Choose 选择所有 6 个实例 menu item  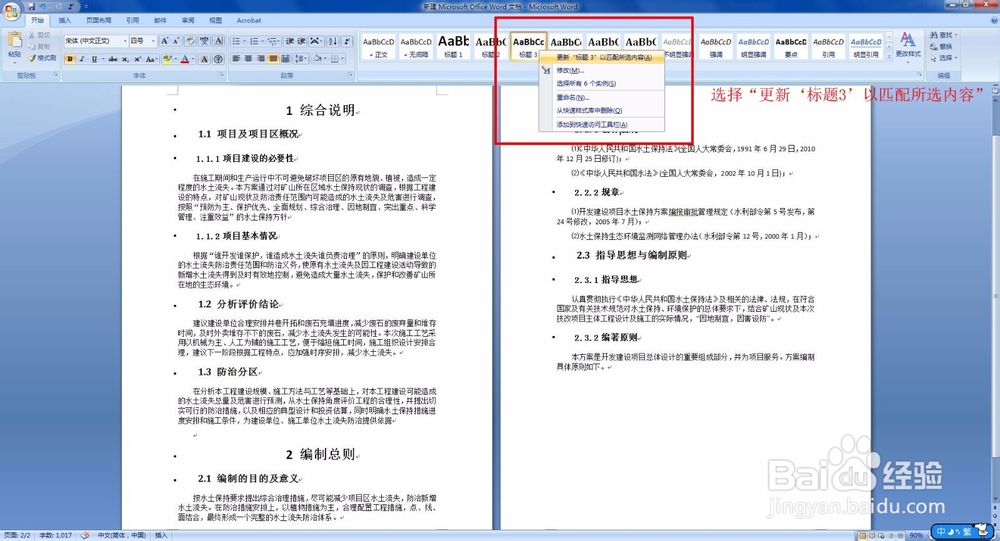[x=602, y=84]
